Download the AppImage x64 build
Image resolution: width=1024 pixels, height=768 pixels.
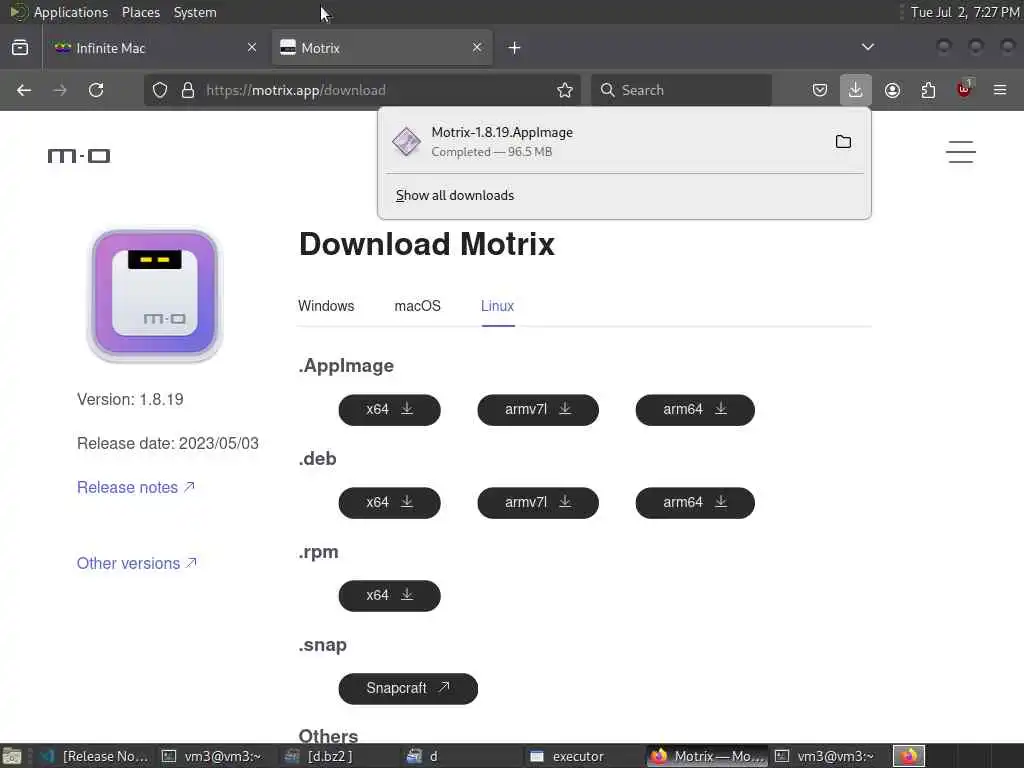pos(389,409)
